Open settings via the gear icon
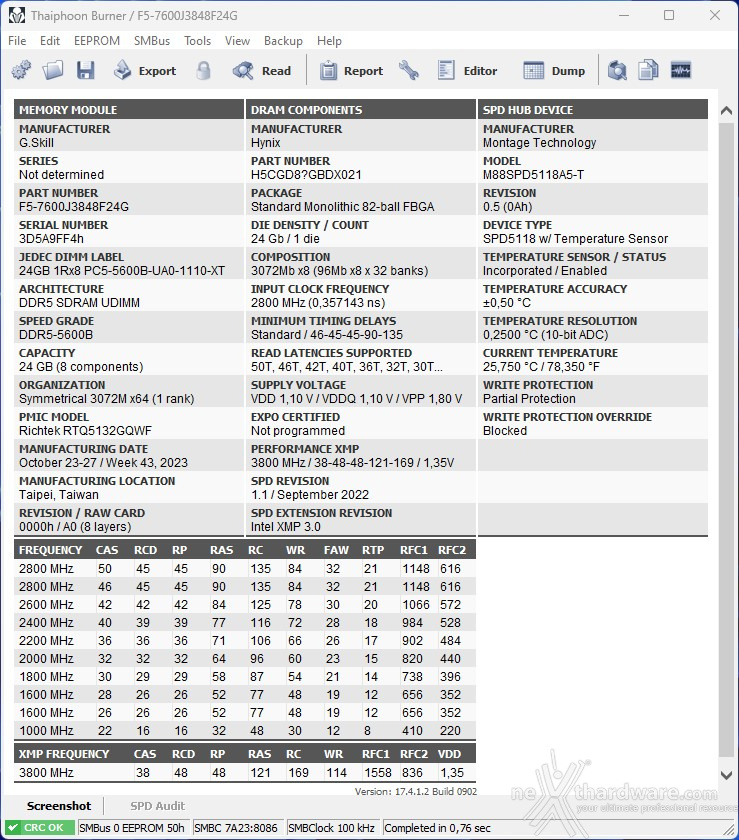 [x=21, y=70]
